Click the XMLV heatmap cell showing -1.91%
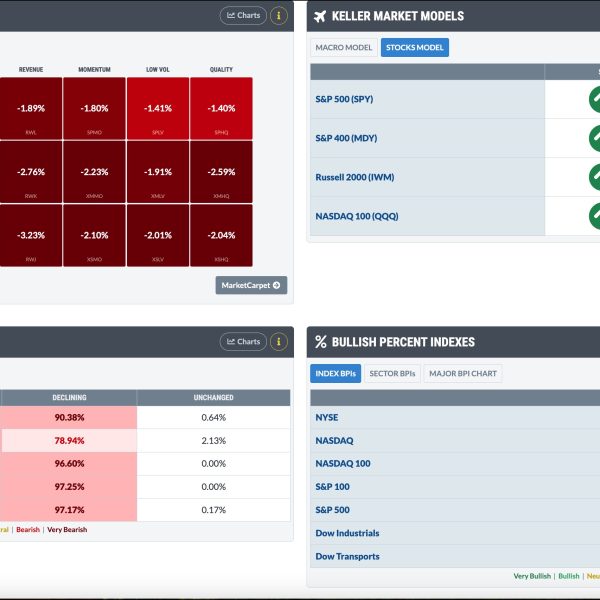Screen dimensions: 600x600 (x=158, y=172)
